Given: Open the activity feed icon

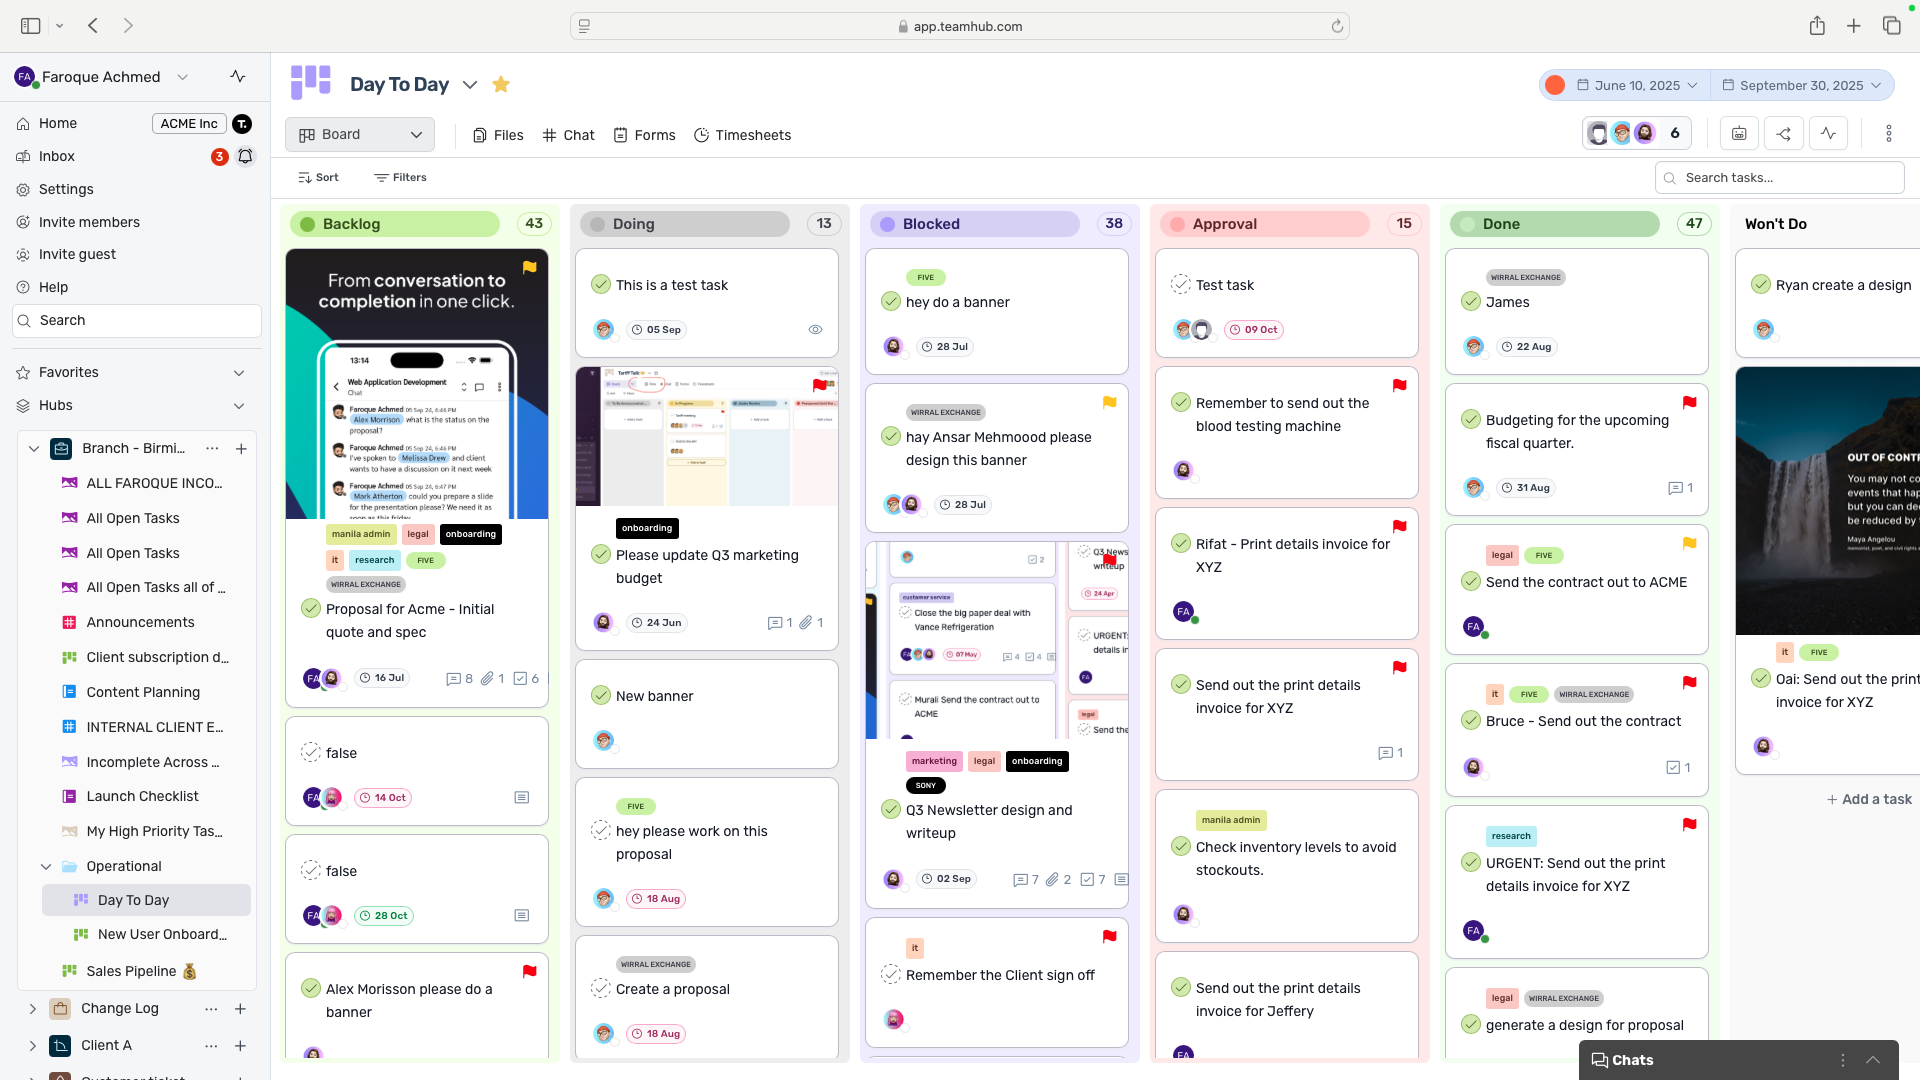Looking at the screenshot, I should (x=1829, y=133).
